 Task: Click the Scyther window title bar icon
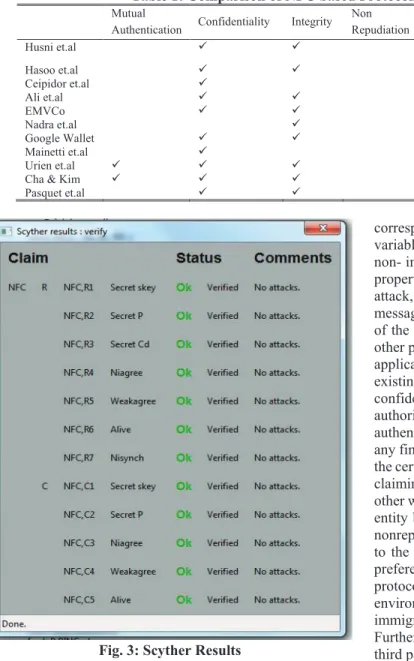point(6,231)
